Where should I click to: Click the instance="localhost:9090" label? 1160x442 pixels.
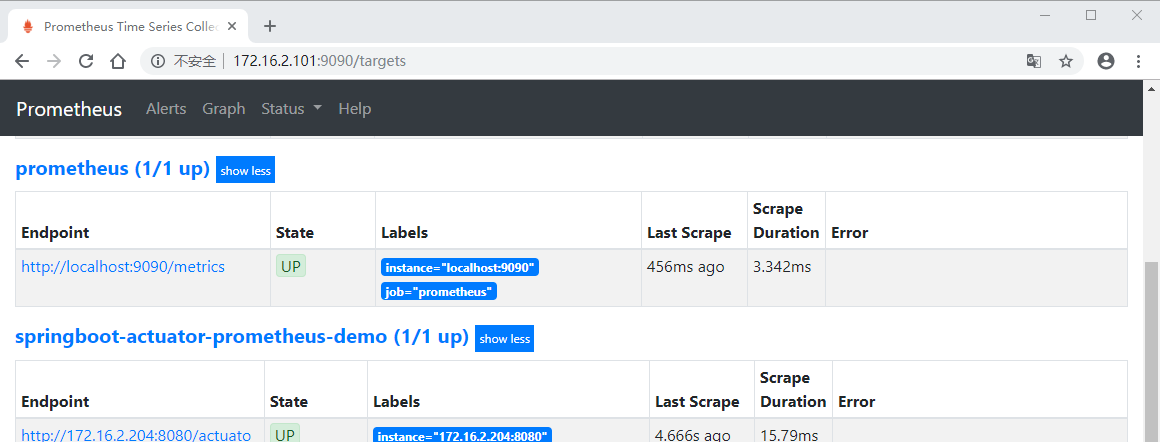[x=460, y=267]
